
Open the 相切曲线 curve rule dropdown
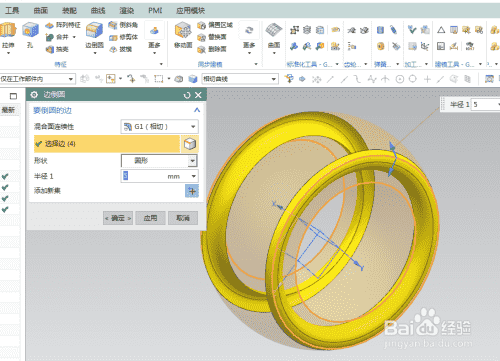pyautogui.click(x=240, y=79)
